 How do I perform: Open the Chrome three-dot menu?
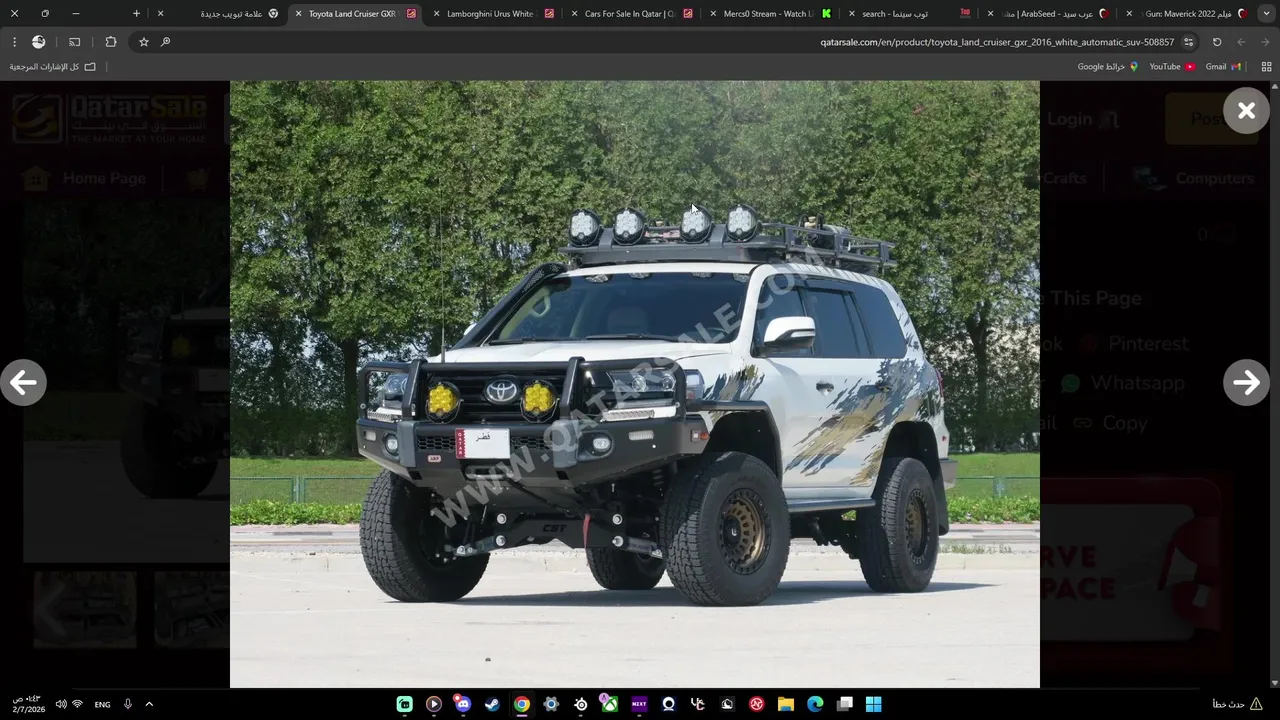pos(14,42)
